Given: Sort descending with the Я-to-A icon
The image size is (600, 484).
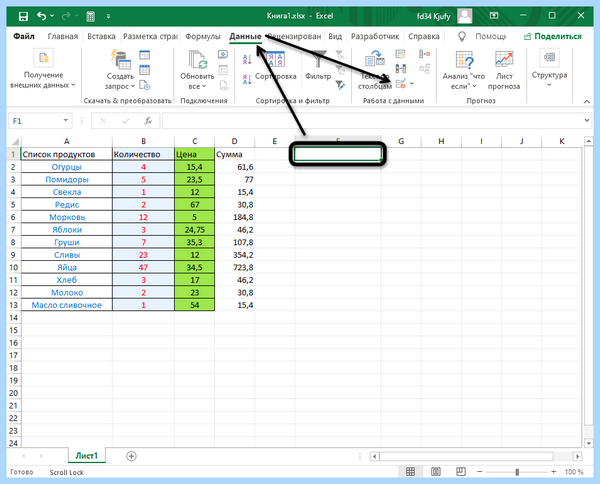Looking at the screenshot, I should tap(247, 79).
